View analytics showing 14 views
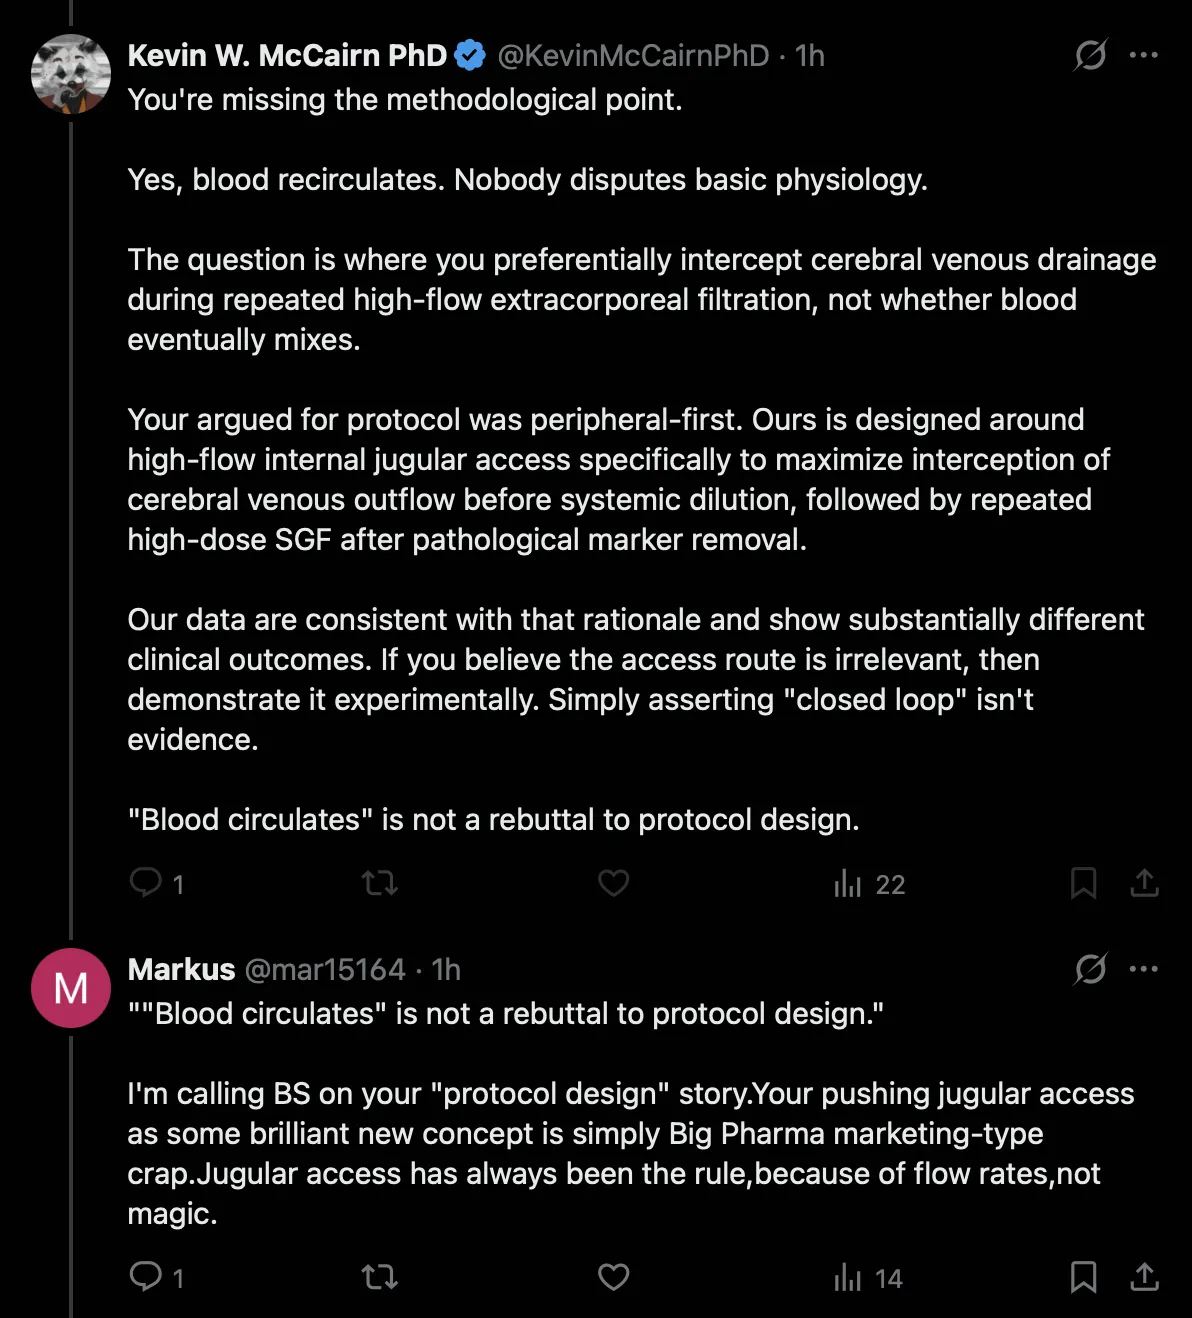1192x1318 pixels. (x=868, y=1278)
